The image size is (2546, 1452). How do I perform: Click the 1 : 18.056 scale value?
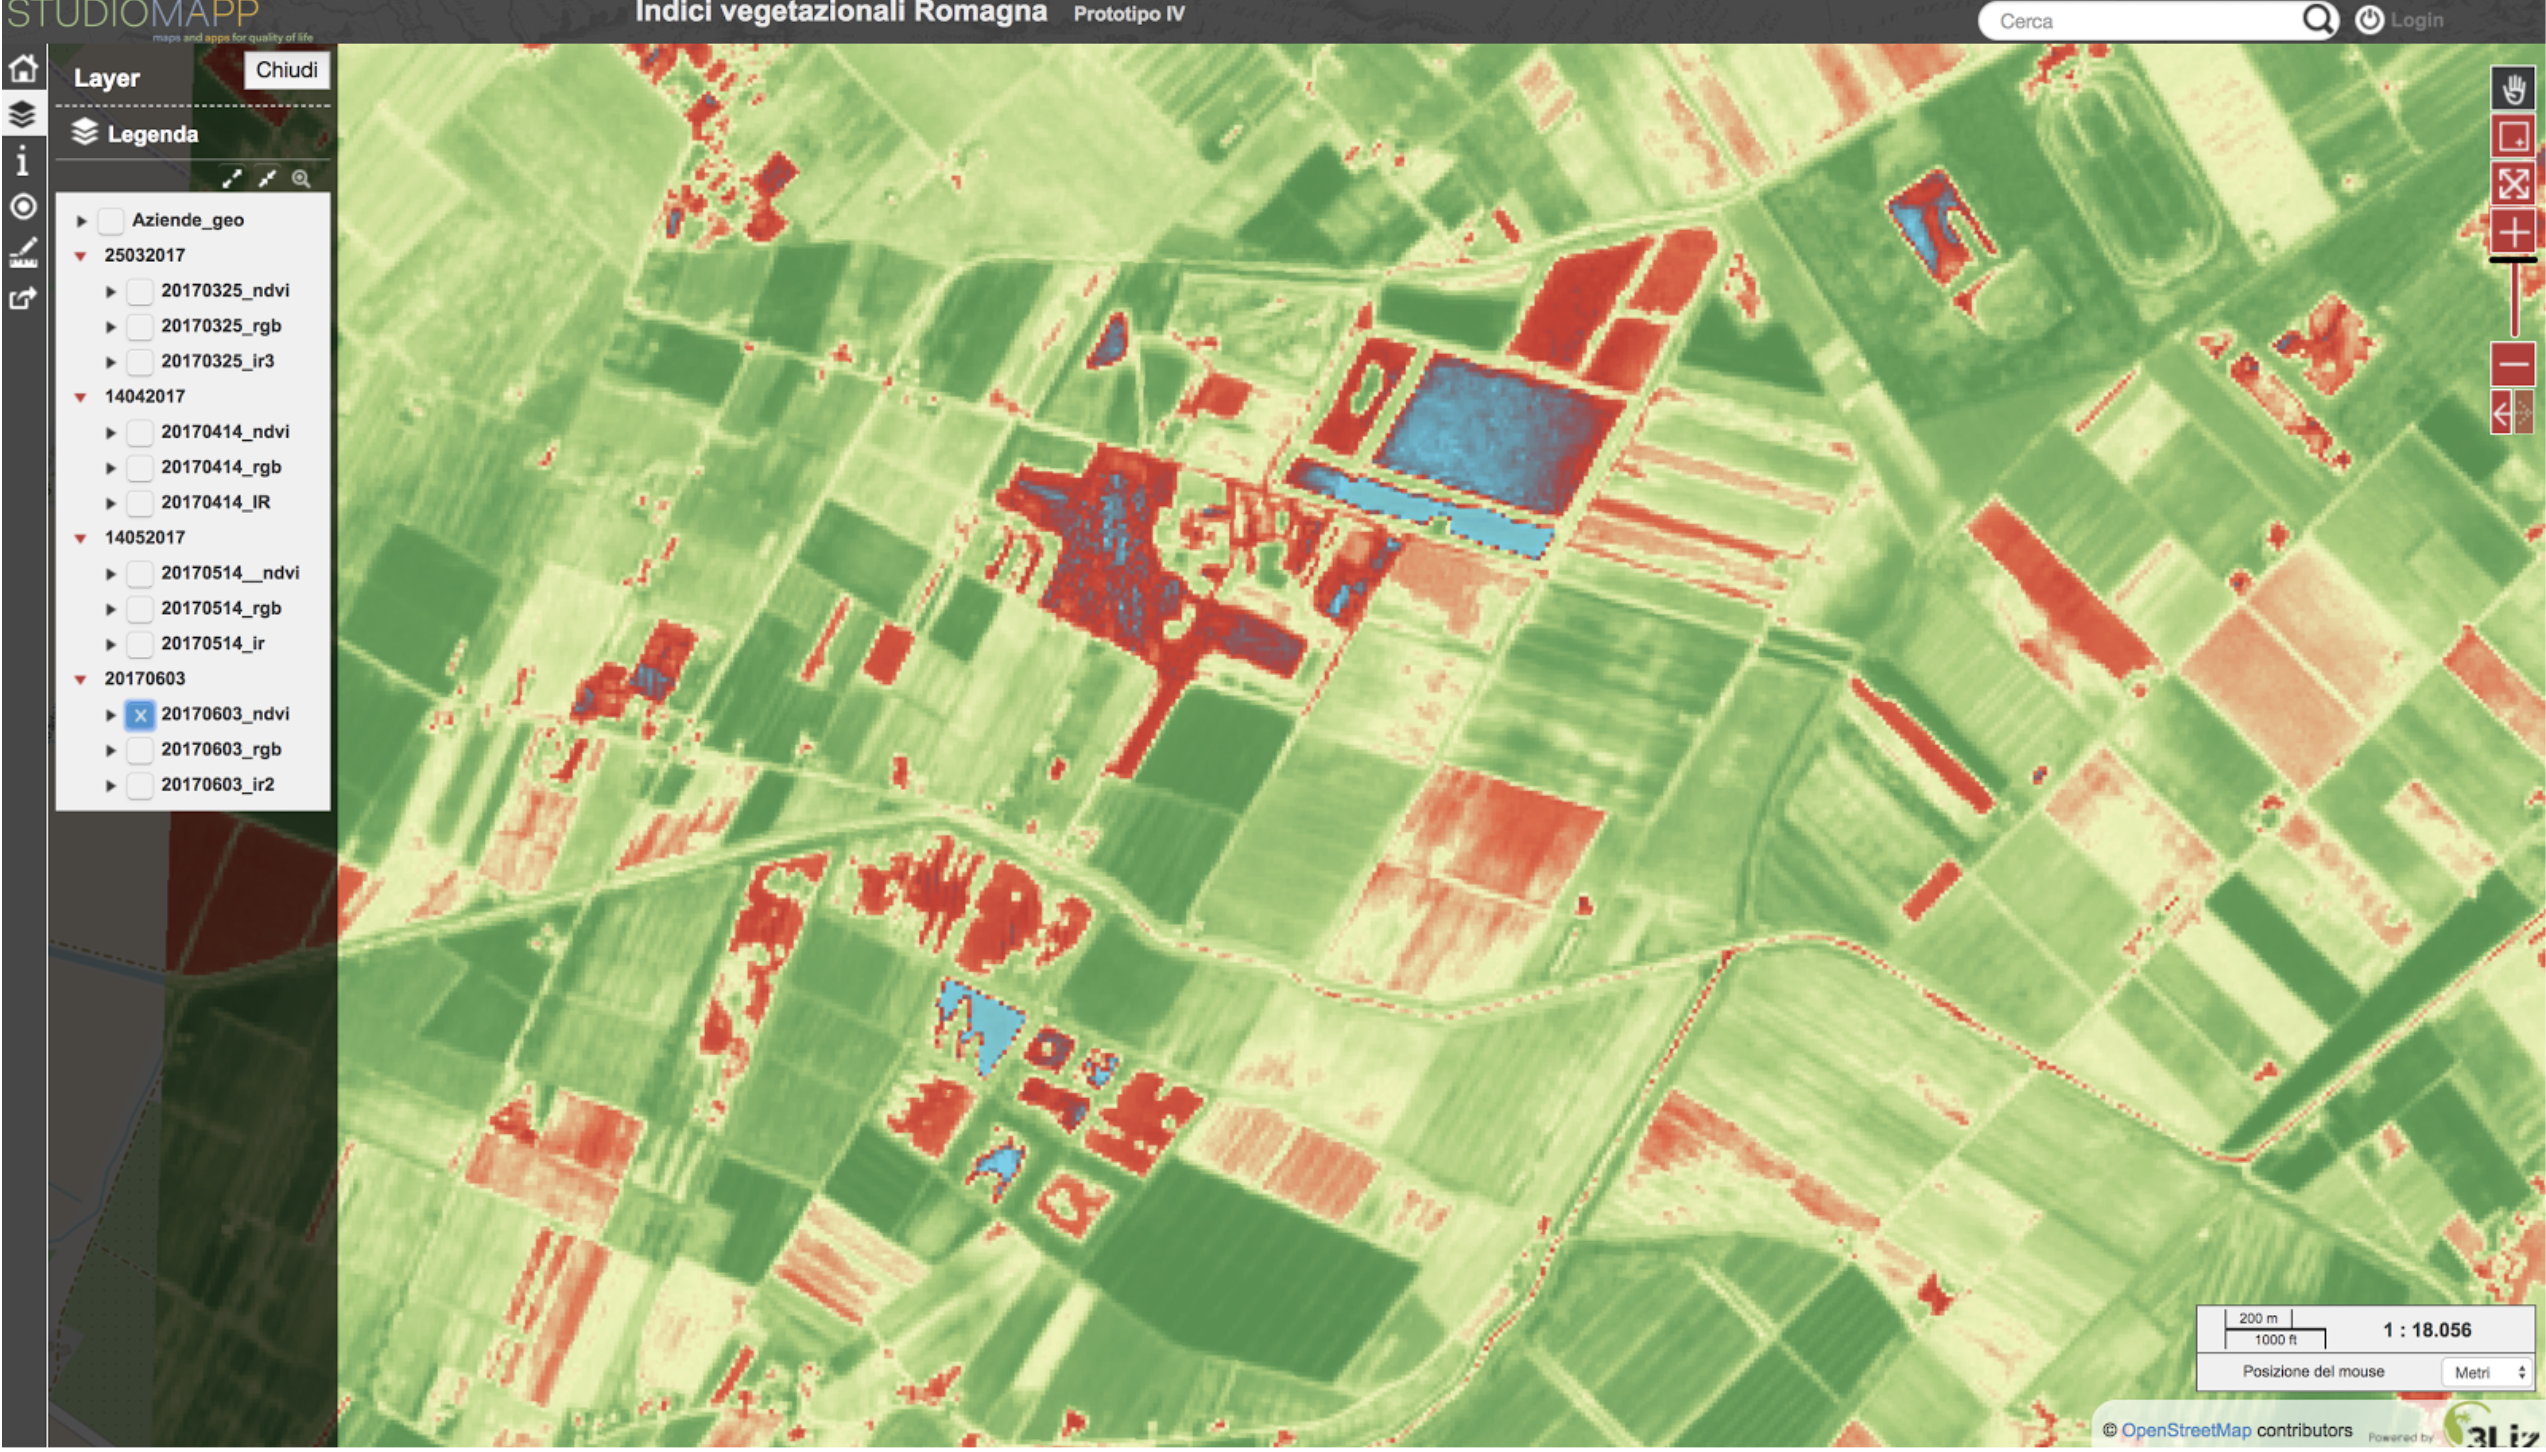click(2426, 1331)
